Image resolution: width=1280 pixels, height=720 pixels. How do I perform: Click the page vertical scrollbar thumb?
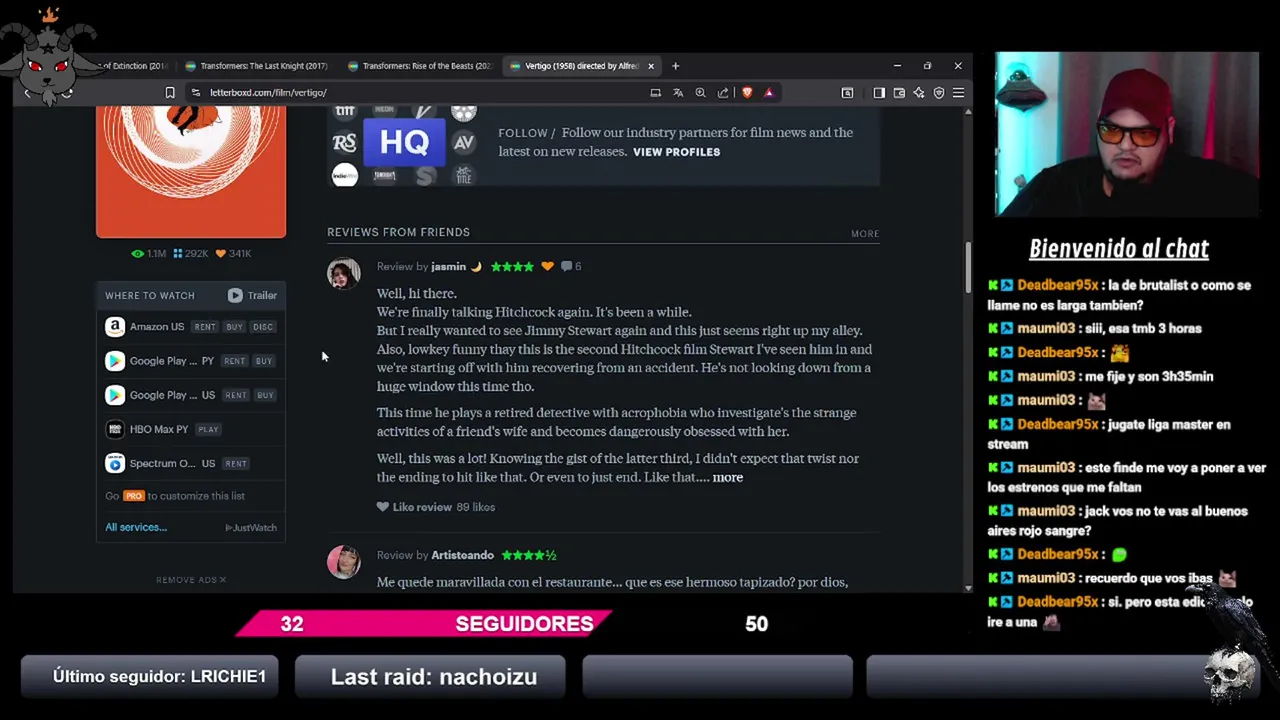(x=967, y=267)
